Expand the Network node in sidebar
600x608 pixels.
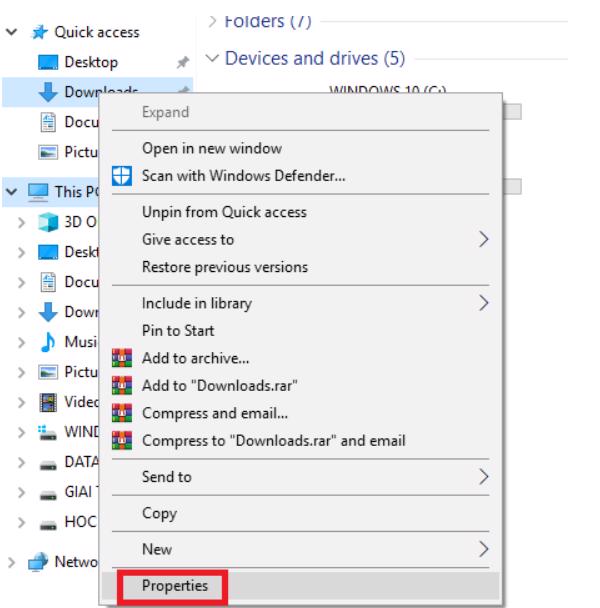click(x=10, y=562)
